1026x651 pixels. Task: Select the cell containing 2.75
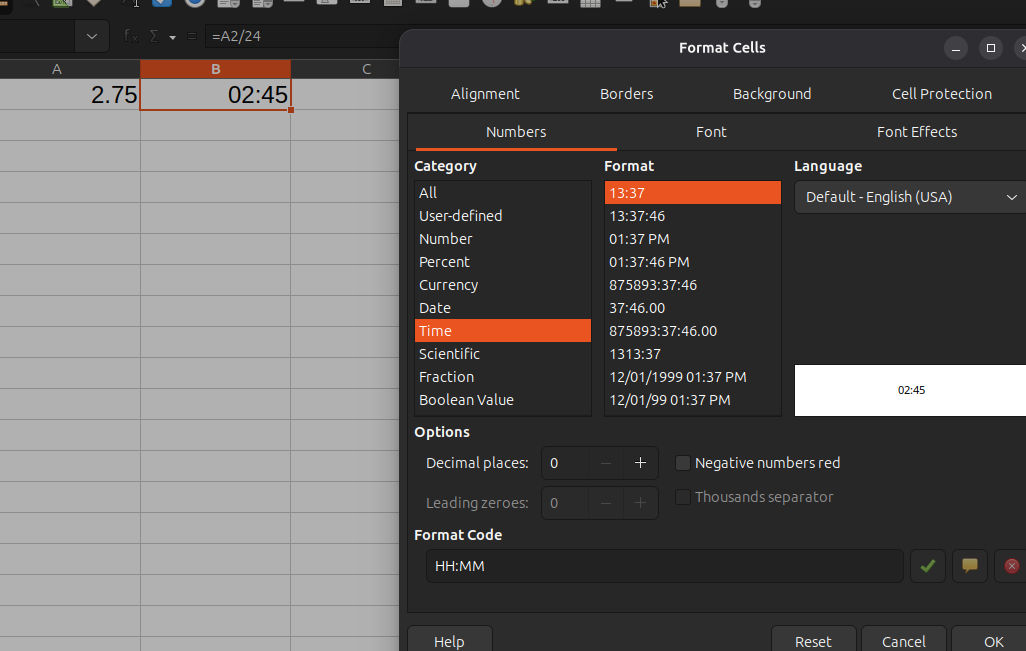click(x=69, y=95)
